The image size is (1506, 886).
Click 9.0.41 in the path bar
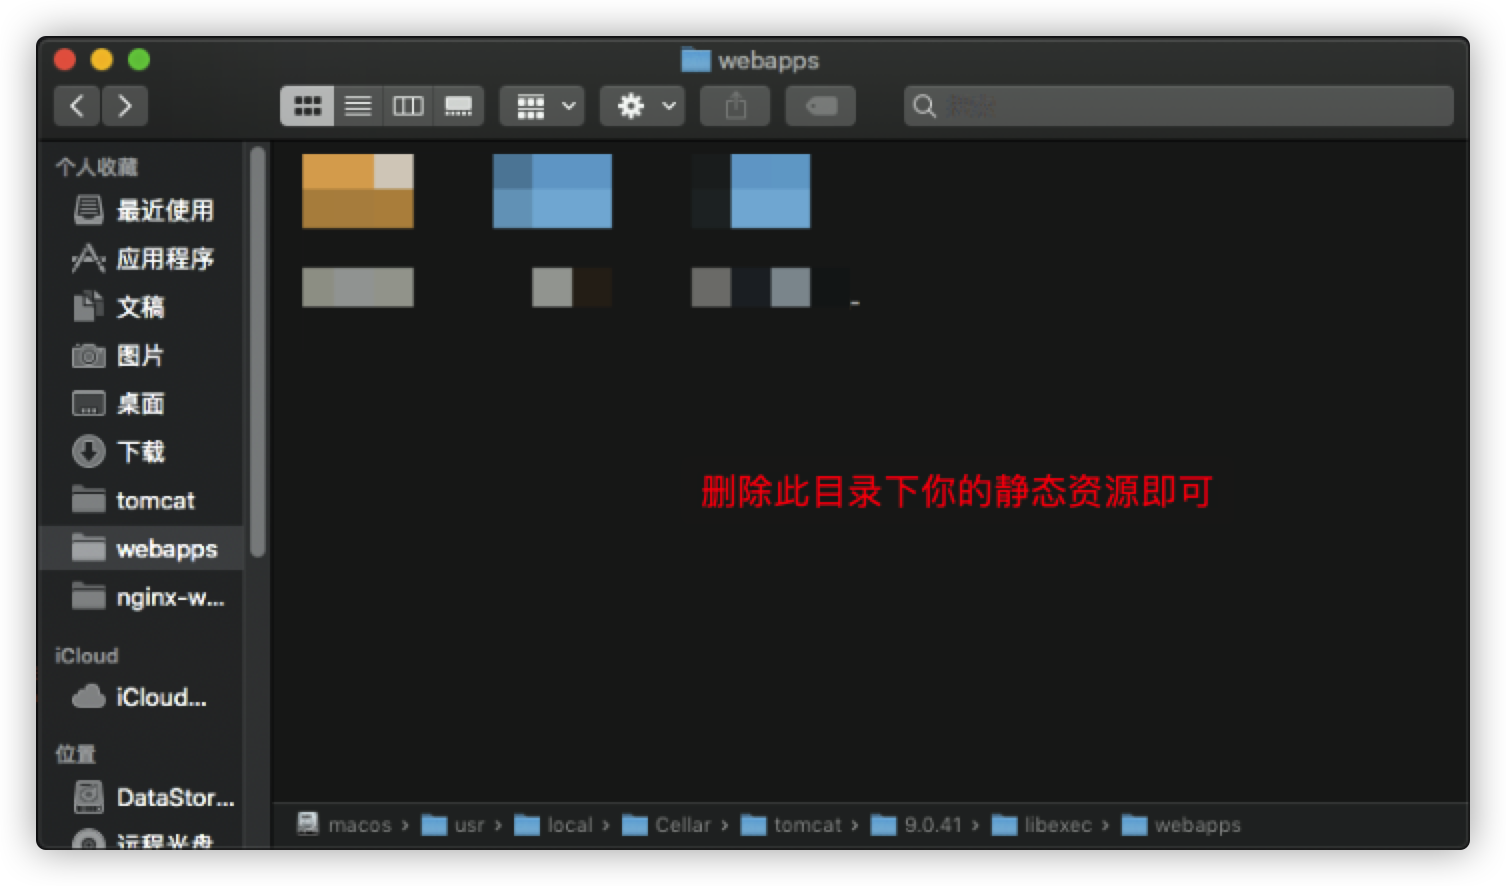tap(917, 825)
